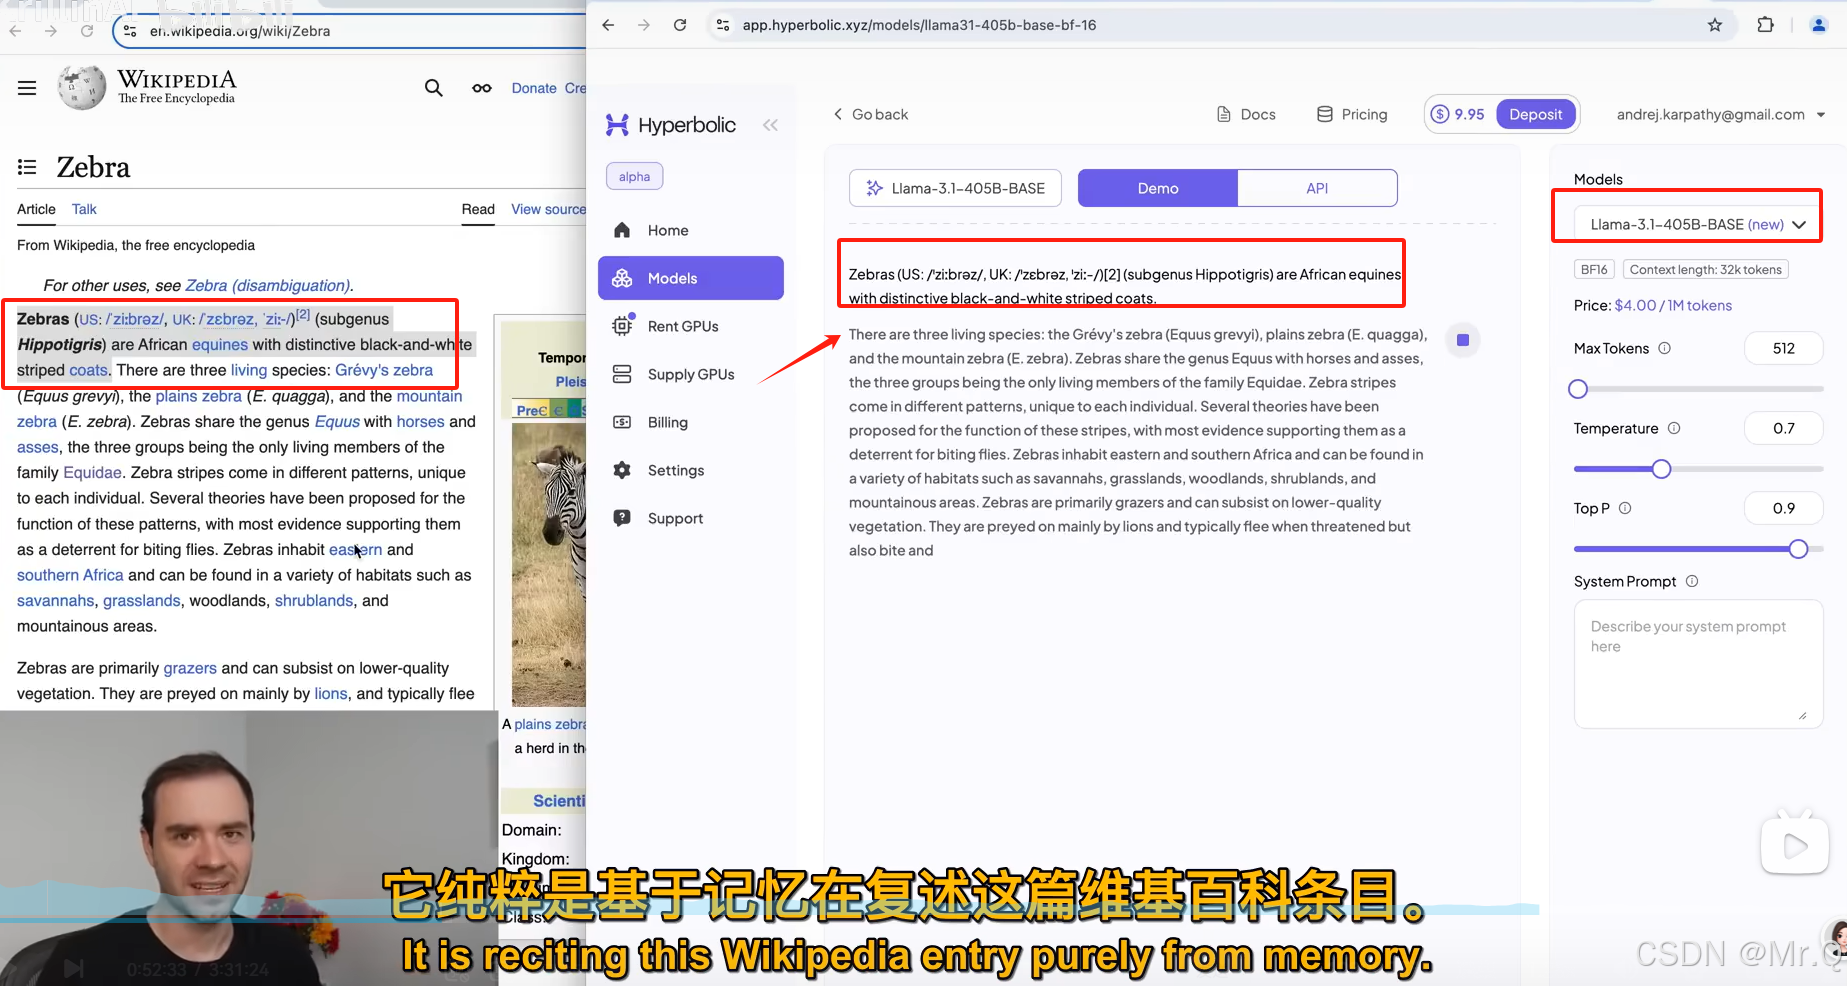Open lions link in Wikipedia article
Screen dimensions: 1847x986
pyautogui.click(x=331, y=693)
